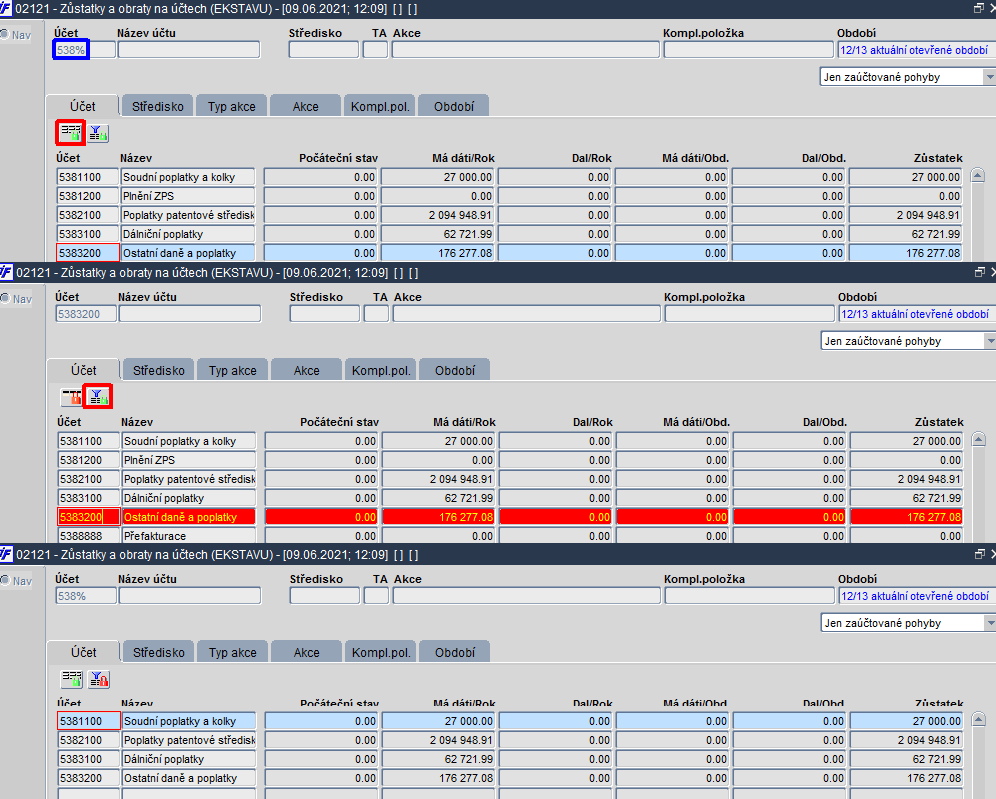996x799 pixels.
Task: Select the Nav radio button in top window
Action: (x=4, y=34)
